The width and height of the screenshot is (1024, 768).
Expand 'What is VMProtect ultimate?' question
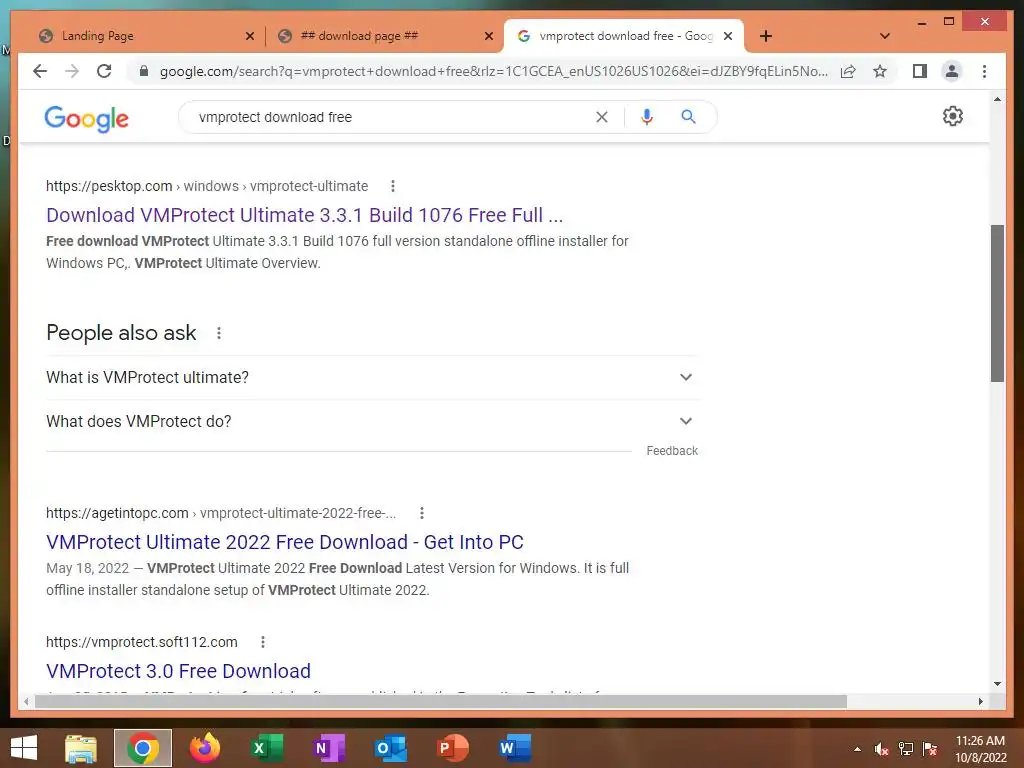tap(371, 377)
